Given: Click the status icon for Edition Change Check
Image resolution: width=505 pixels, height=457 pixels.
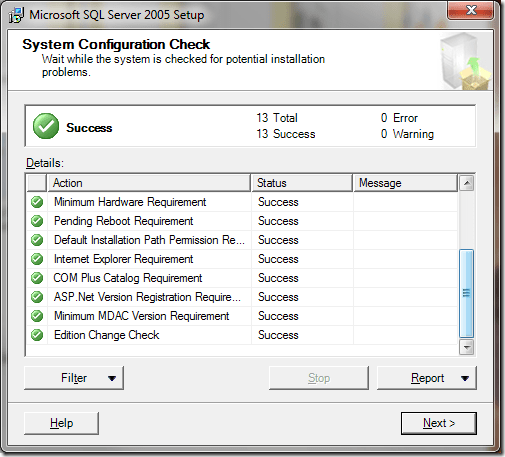Looking at the screenshot, I should coord(37,335).
